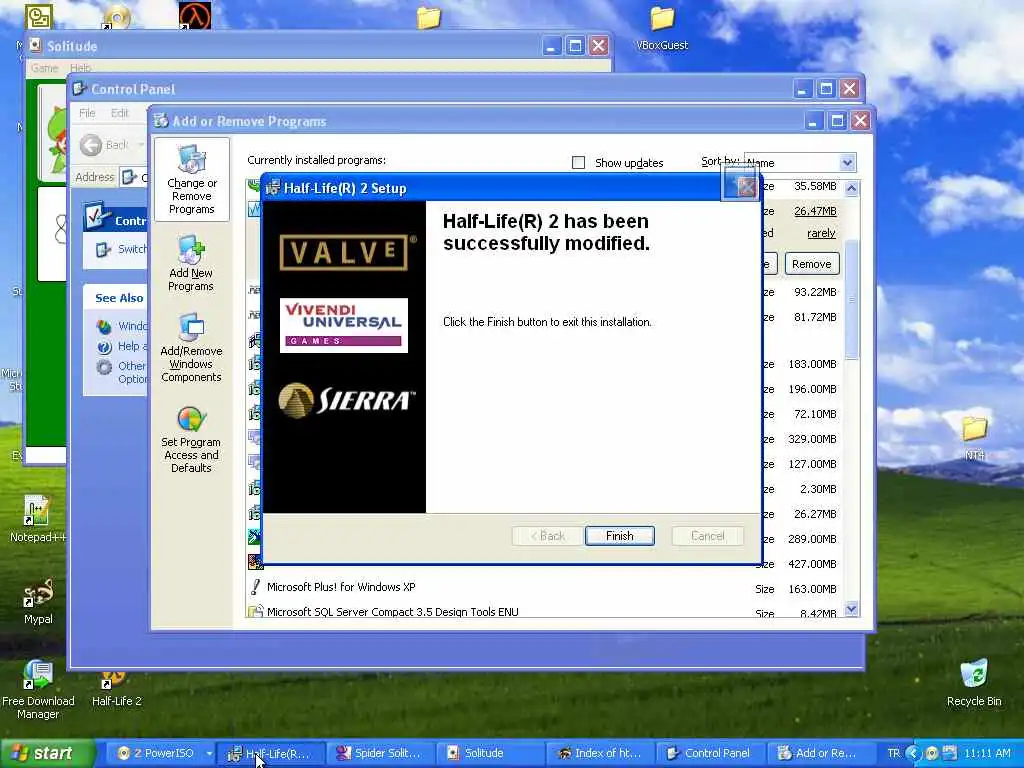Image resolution: width=1024 pixels, height=768 pixels.
Task: Open Add/Remove Windows Components
Action: [191, 347]
